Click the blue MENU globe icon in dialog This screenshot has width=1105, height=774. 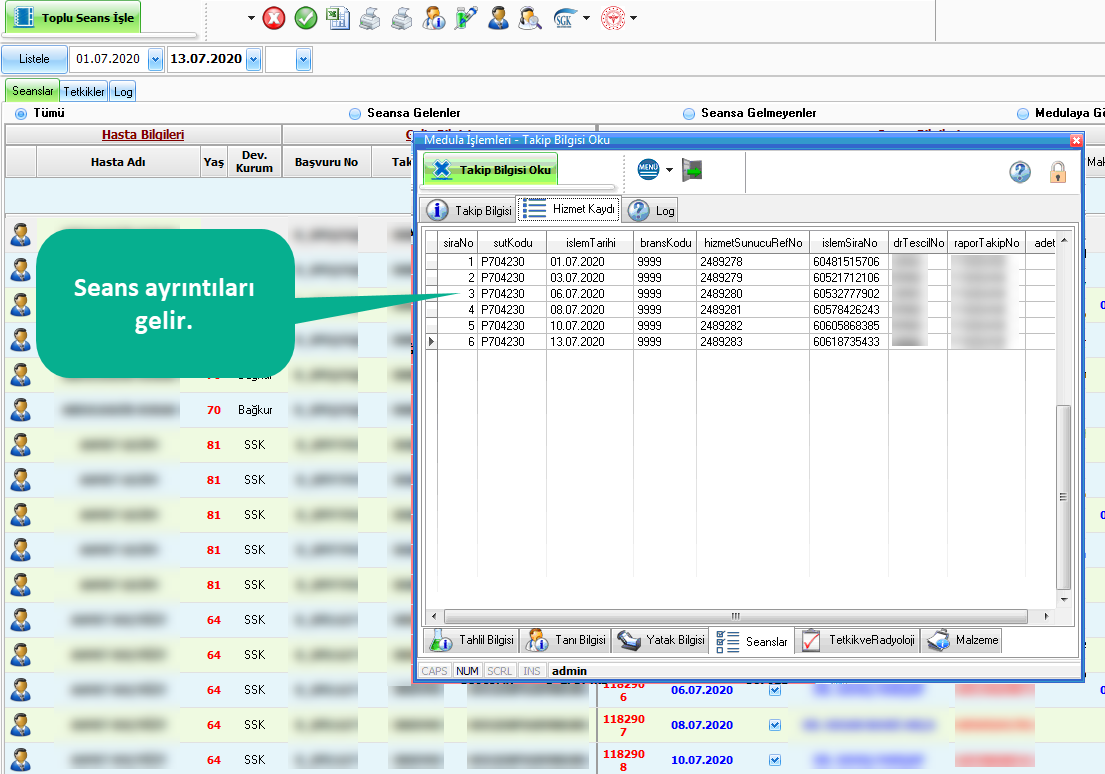(x=648, y=169)
